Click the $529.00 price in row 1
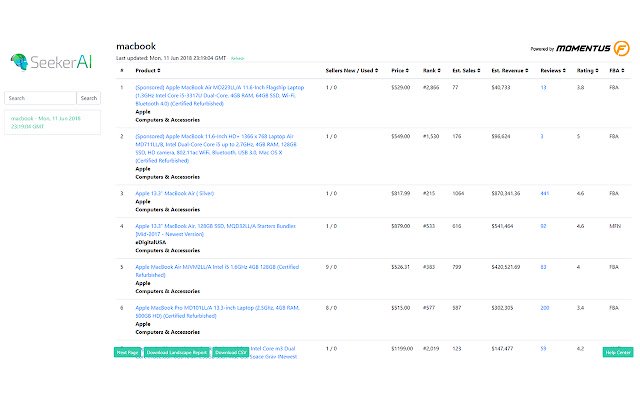This screenshot has width=640, height=400. coord(400,87)
